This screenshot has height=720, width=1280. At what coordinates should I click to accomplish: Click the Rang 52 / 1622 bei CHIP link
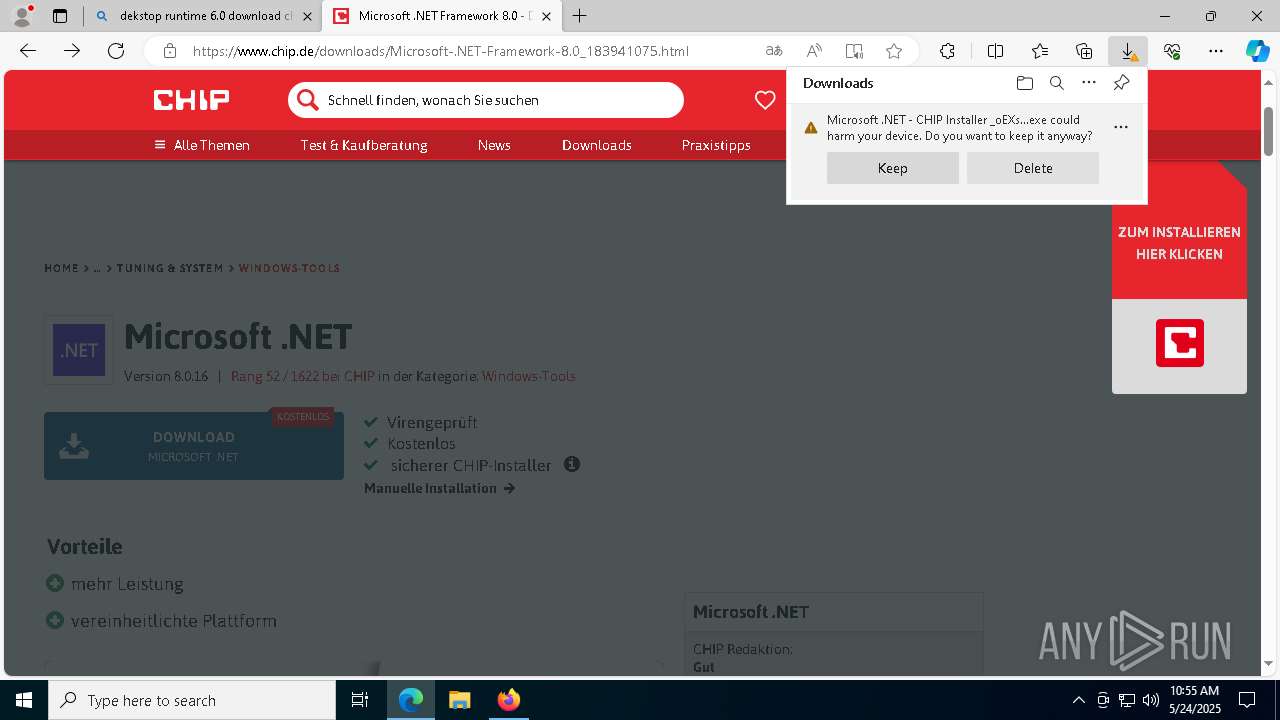(x=302, y=376)
